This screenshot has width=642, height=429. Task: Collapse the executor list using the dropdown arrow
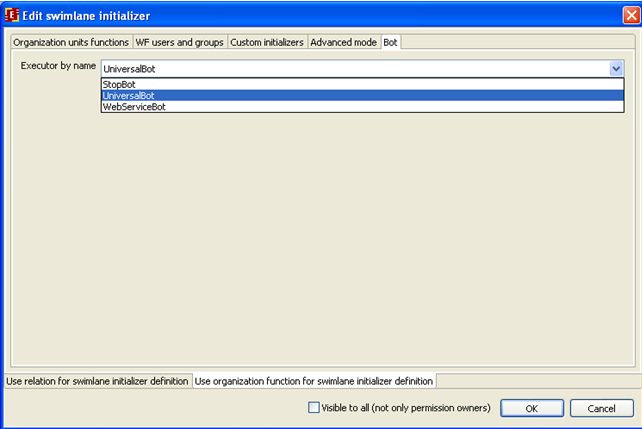pos(616,69)
